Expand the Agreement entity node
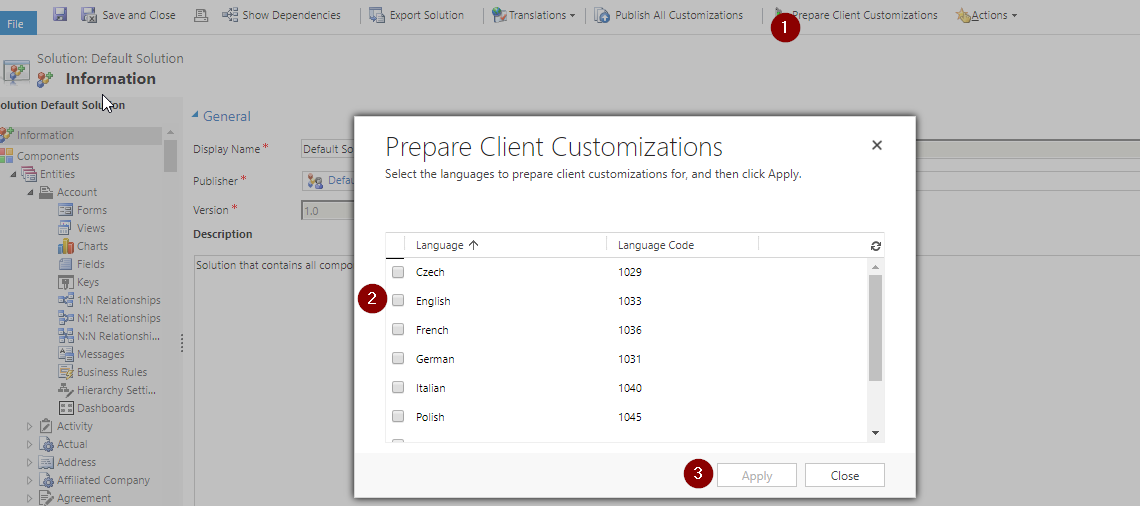The height and width of the screenshot is (506, 1140). (x=30, y=499)
